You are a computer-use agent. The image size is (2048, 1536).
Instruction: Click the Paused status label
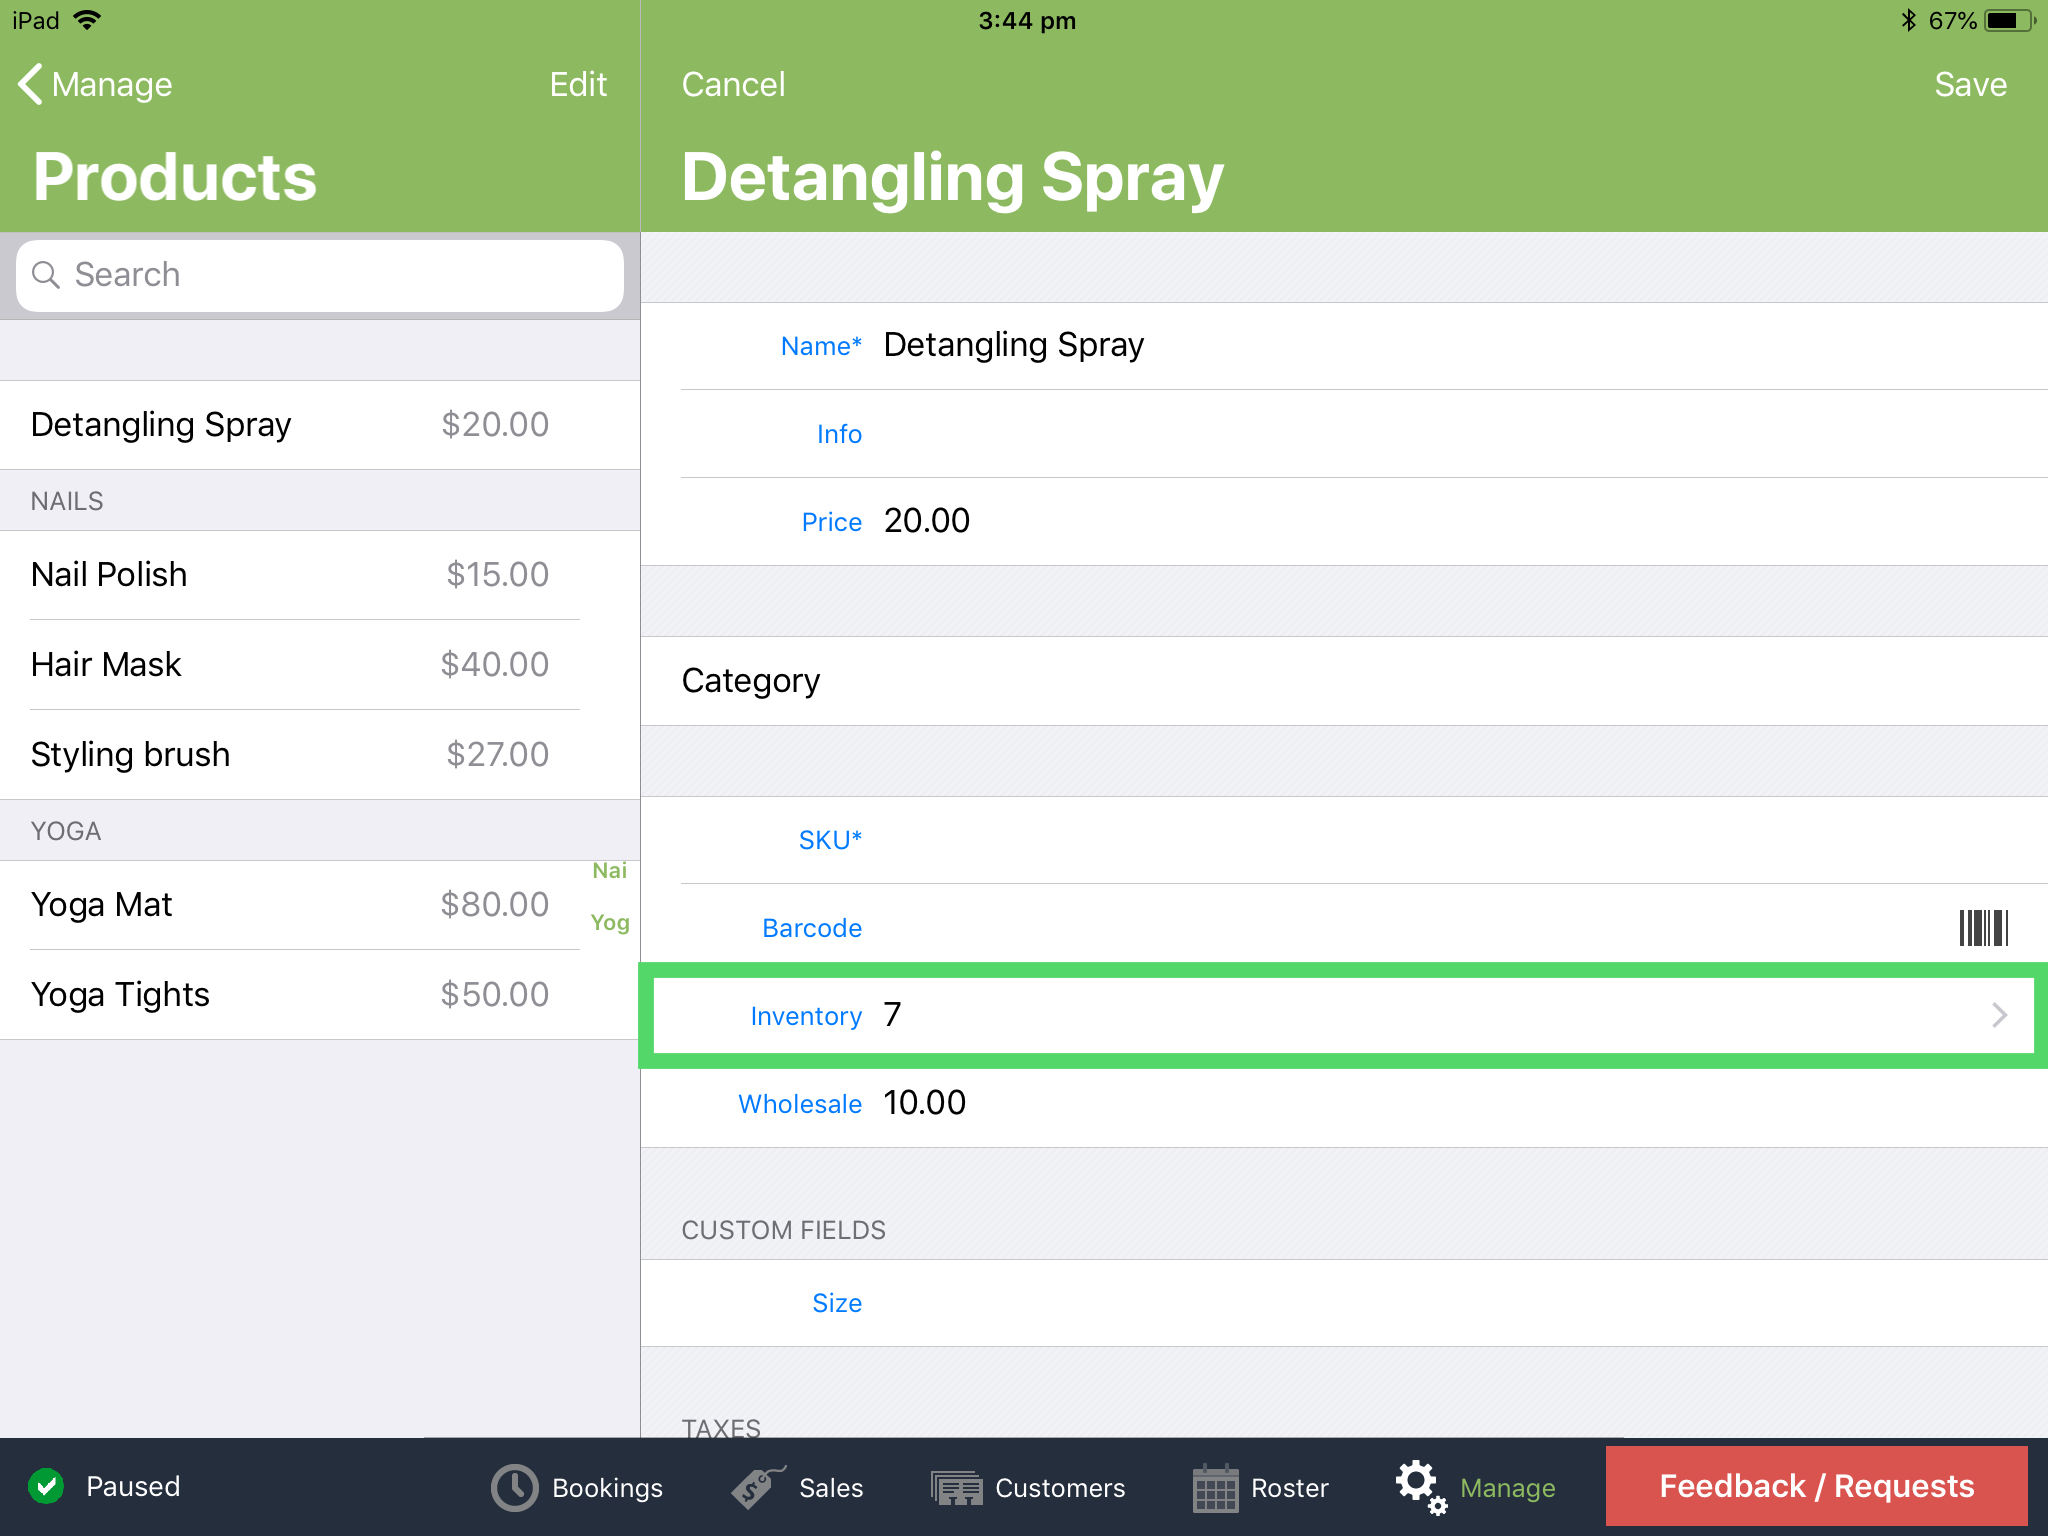tap(133, 1486)
